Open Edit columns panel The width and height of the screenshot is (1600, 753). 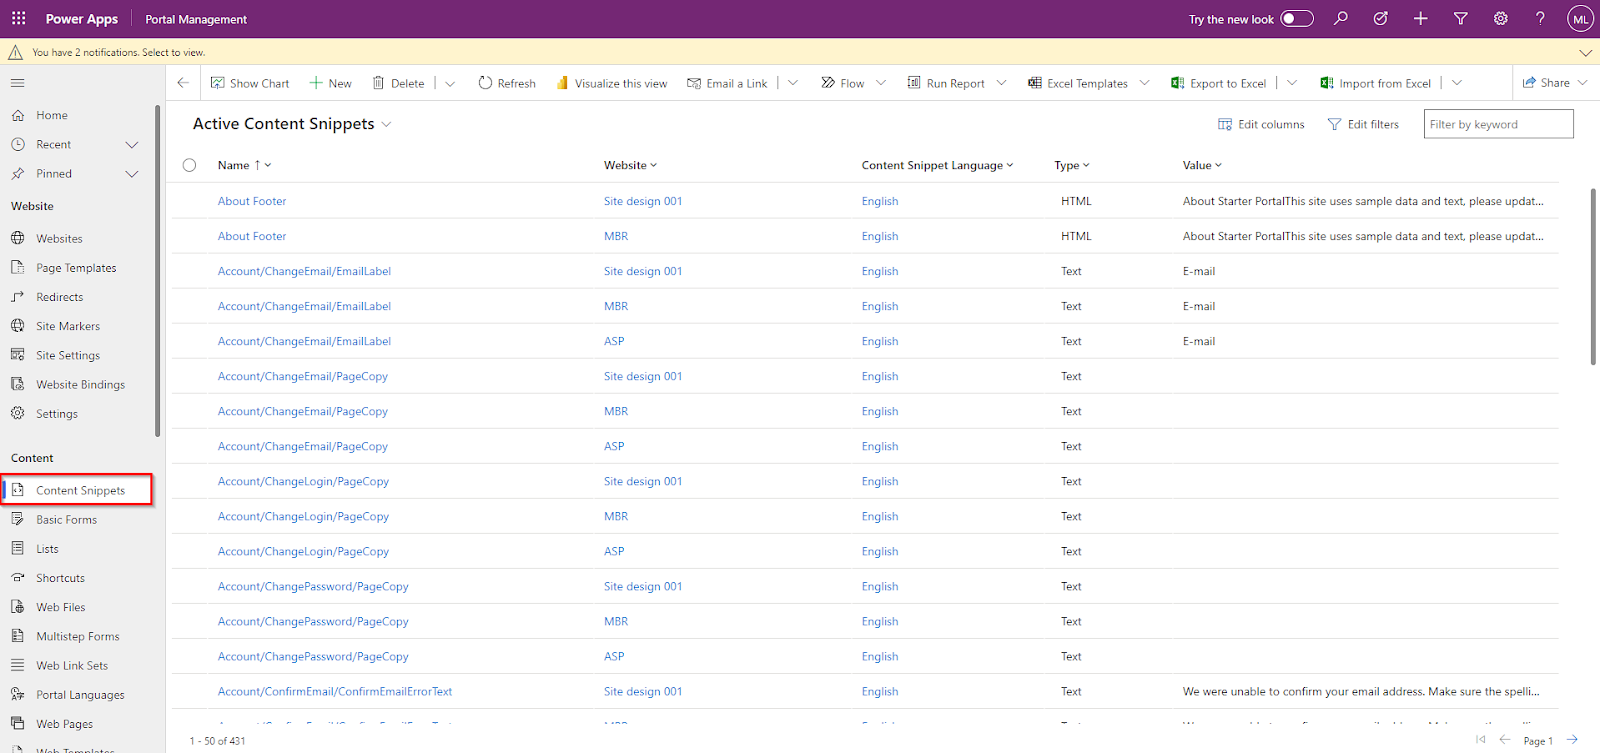coord(1261,124)
